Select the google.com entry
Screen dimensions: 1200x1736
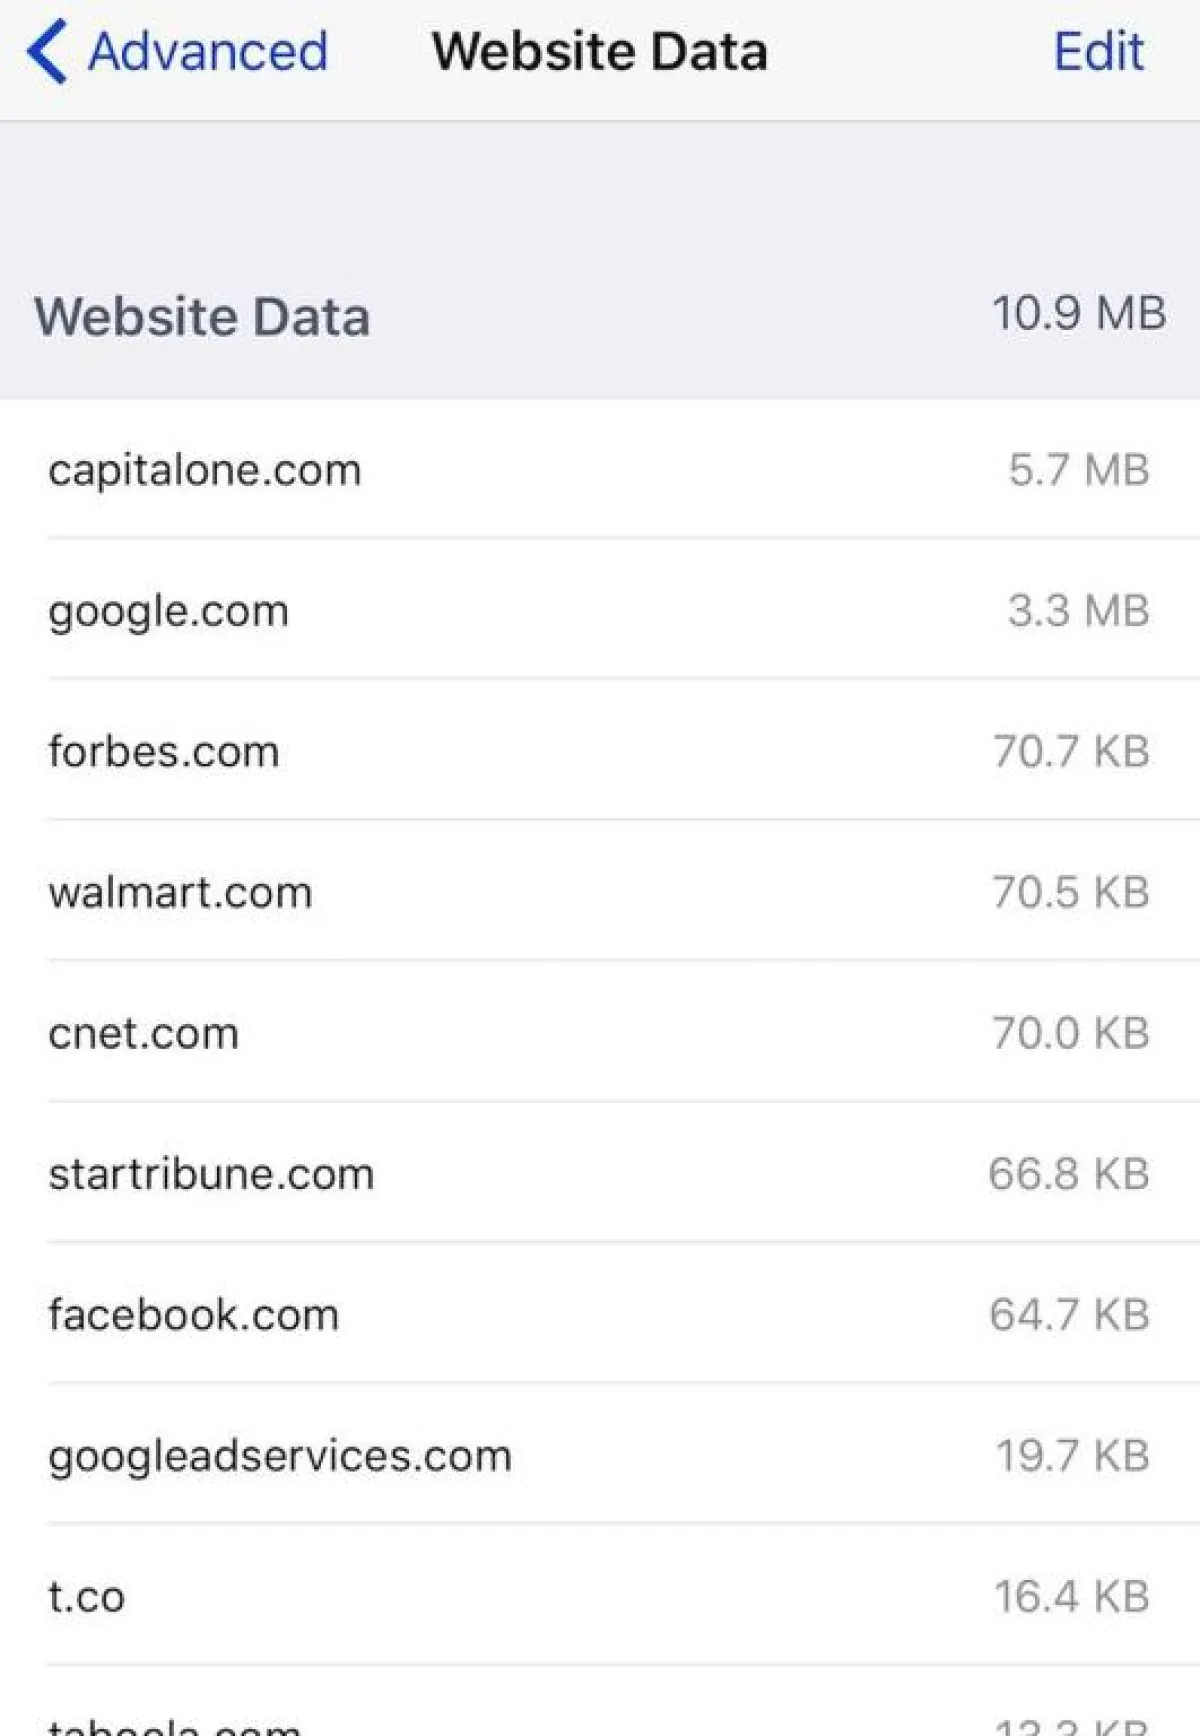tap(168, 611)
